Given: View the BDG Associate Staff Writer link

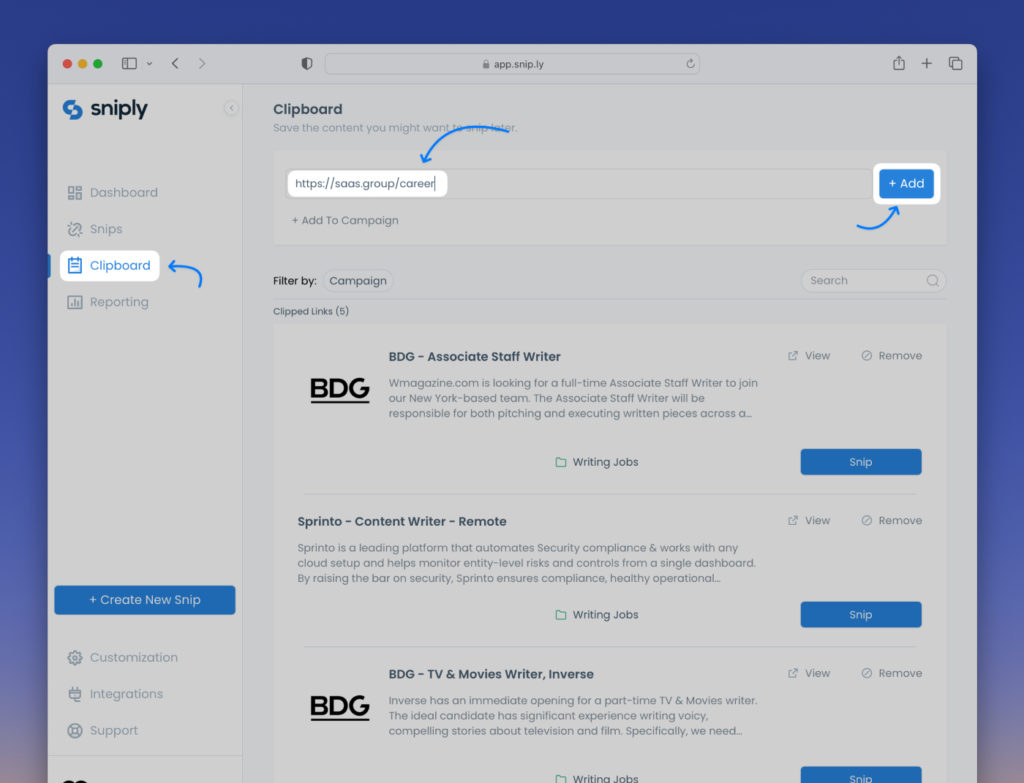Looking at the screenshot, I should pos(809,356).
